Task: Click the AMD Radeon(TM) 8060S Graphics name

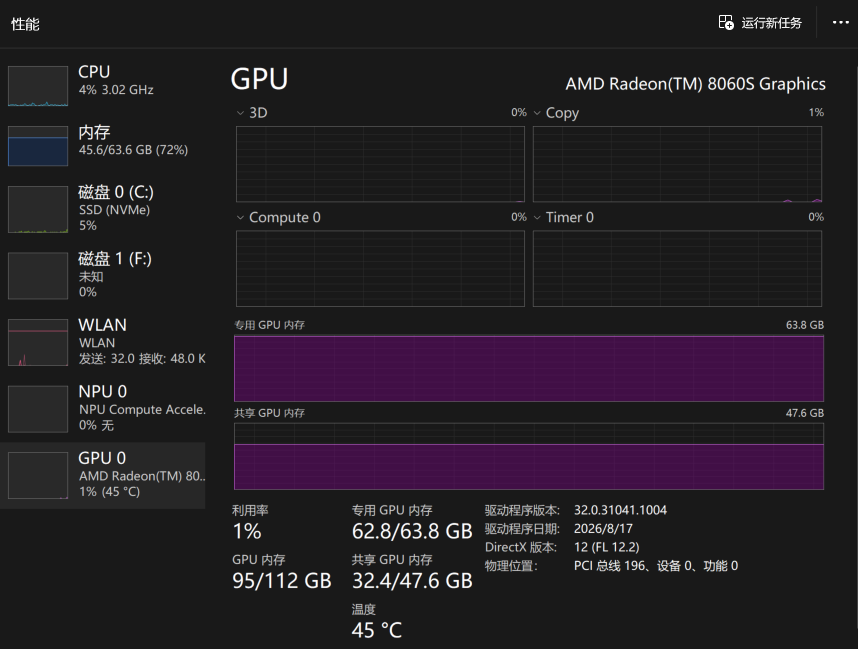Action: coord(695,84)
